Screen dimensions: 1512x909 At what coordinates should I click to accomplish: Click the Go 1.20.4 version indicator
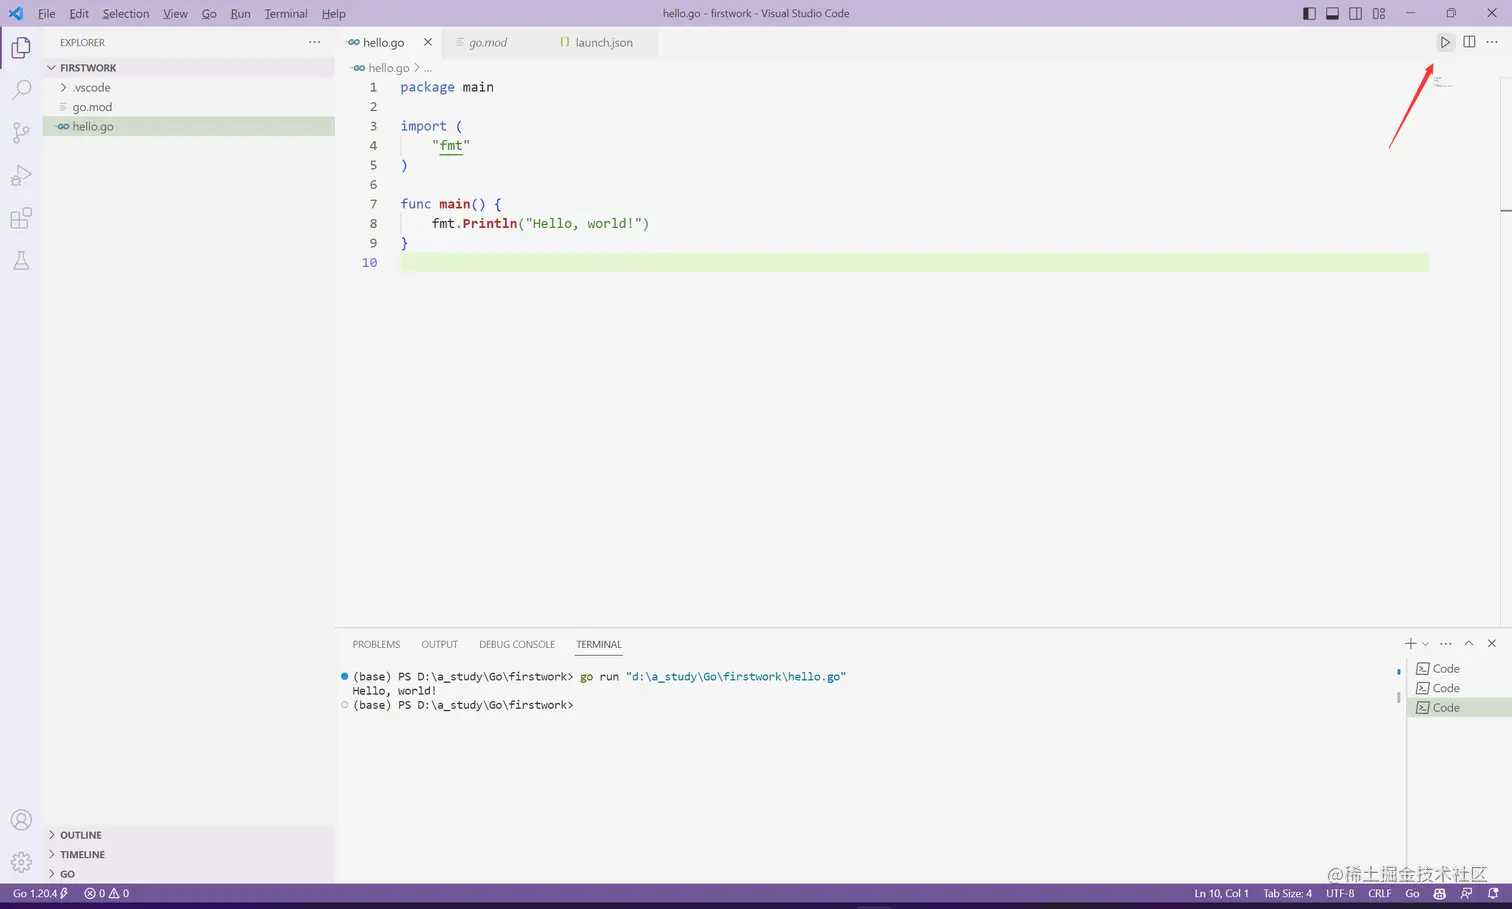coord(40,893)
